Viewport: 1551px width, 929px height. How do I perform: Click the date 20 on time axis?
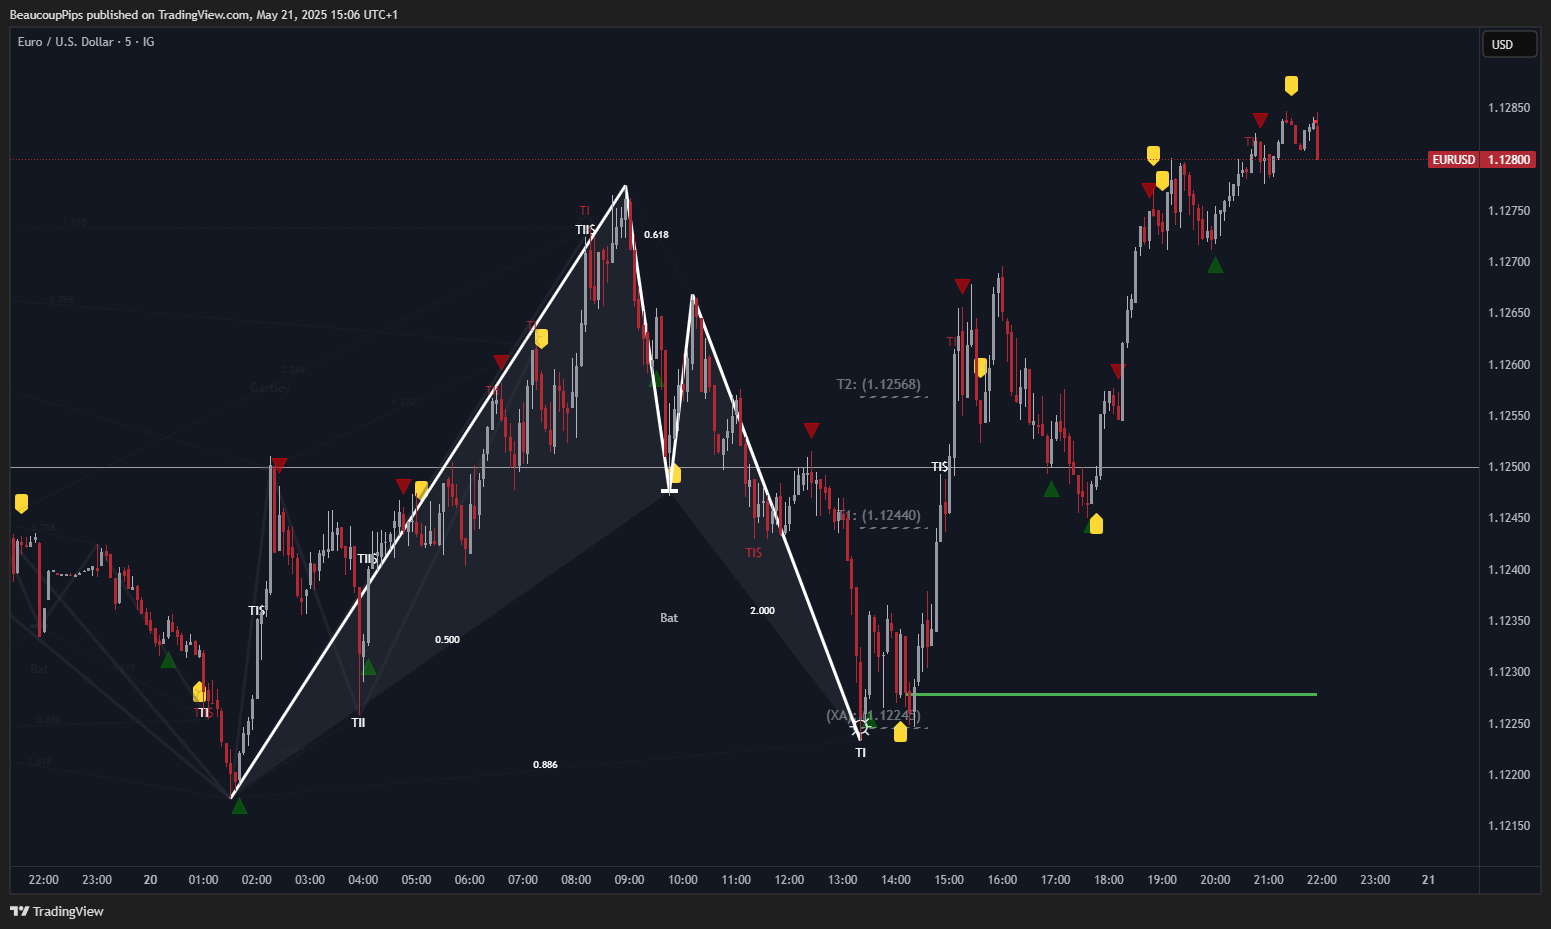coord(150,880)
